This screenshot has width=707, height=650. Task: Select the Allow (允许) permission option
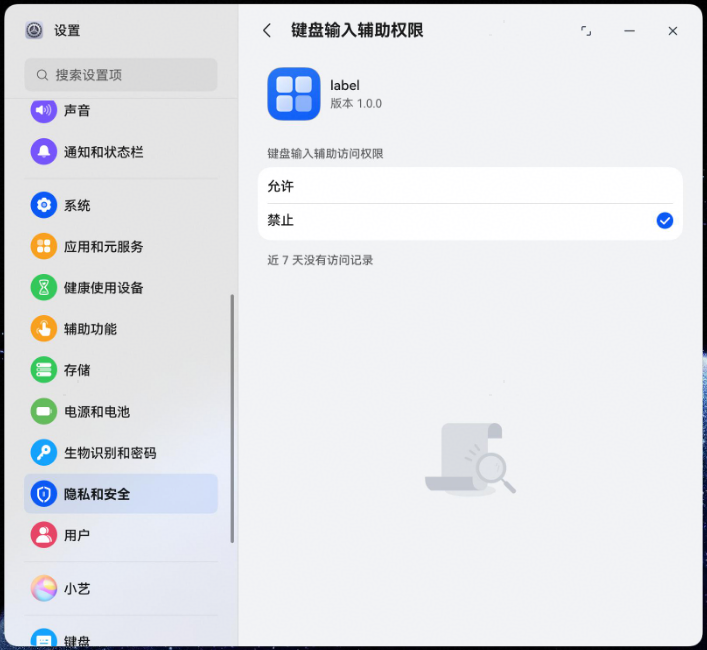[470, 186]
